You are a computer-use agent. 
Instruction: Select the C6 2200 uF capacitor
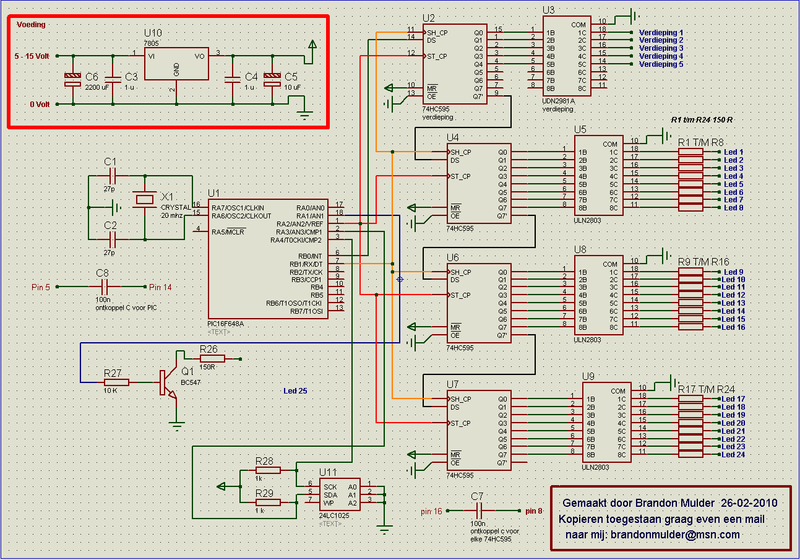(x=70, y=79)
